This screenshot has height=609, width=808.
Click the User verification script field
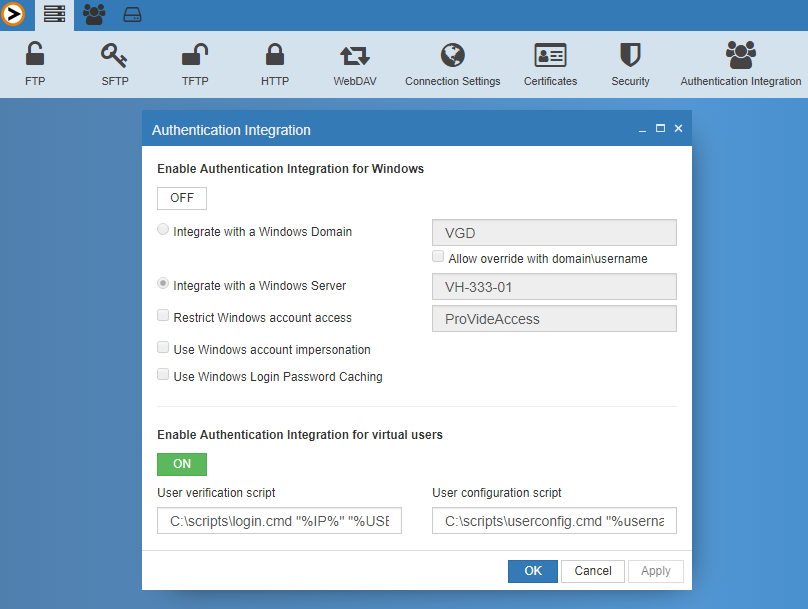tap(279, 521)
